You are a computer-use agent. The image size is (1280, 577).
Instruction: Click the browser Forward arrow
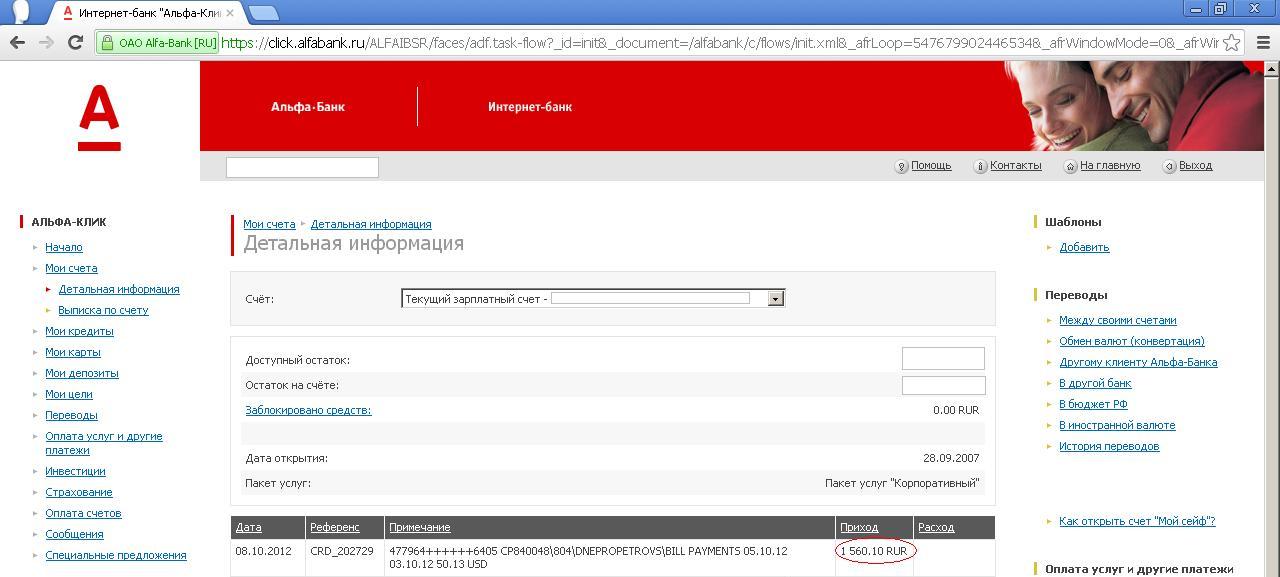click(46, 42)
